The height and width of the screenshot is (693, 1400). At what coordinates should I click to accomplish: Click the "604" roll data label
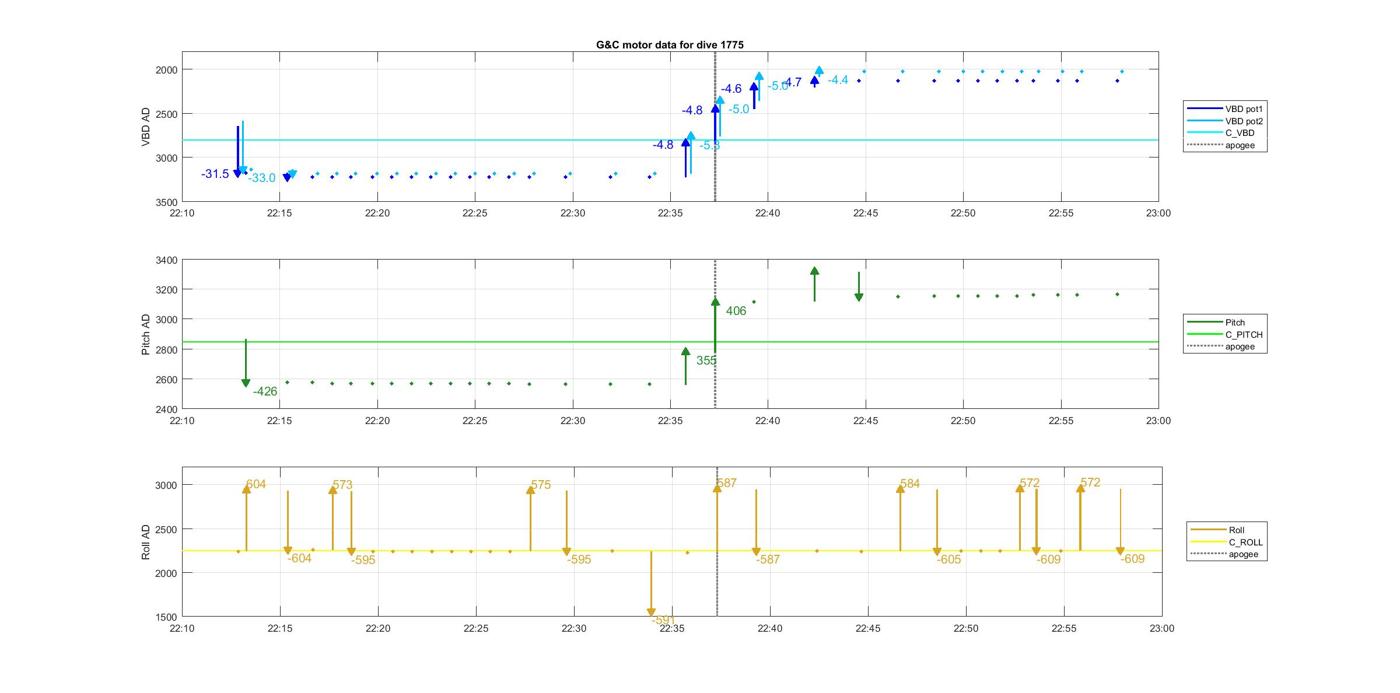pyautogui.click(x=256, y=485)
